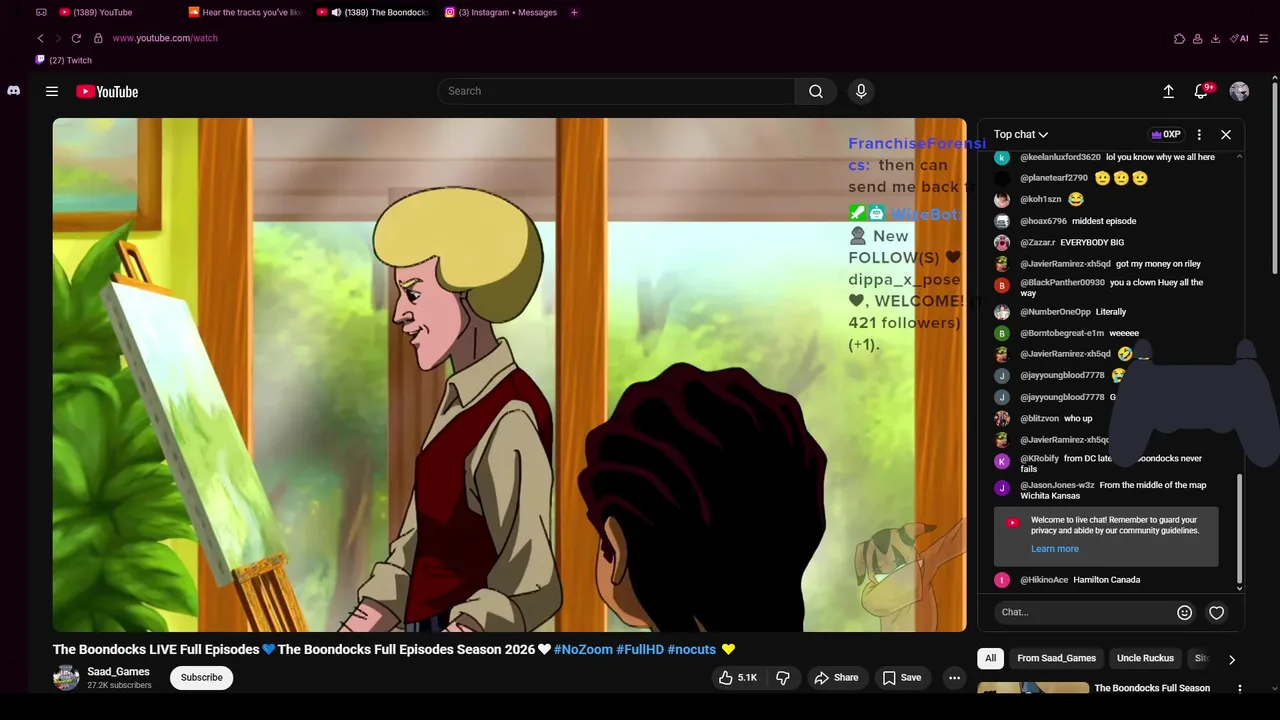Start voice search with the microphone icon
Image resolution: width=1280 pixels, height=720 pixels.
coord(861,91)
